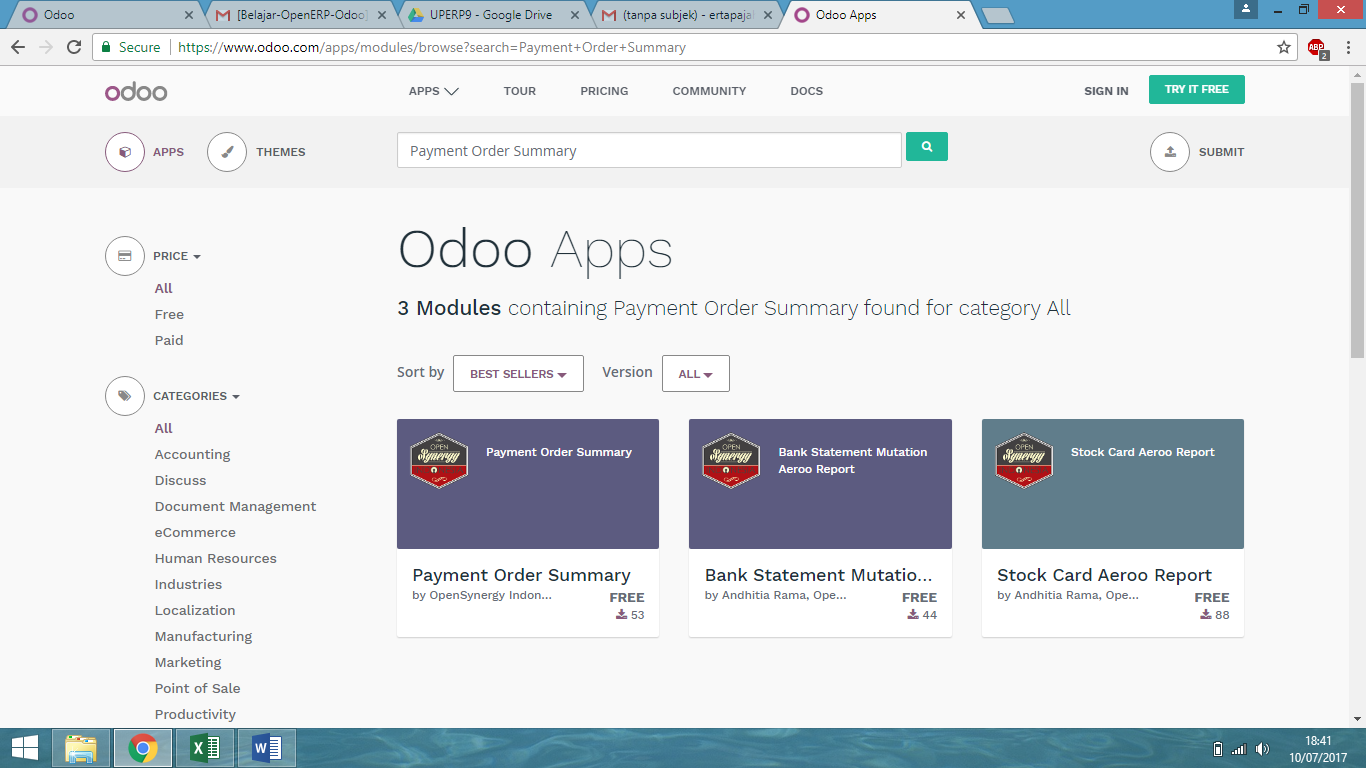1366x768 pixels.
Task: Open Chrome's three-dot menu
Action: point(1347,47)
